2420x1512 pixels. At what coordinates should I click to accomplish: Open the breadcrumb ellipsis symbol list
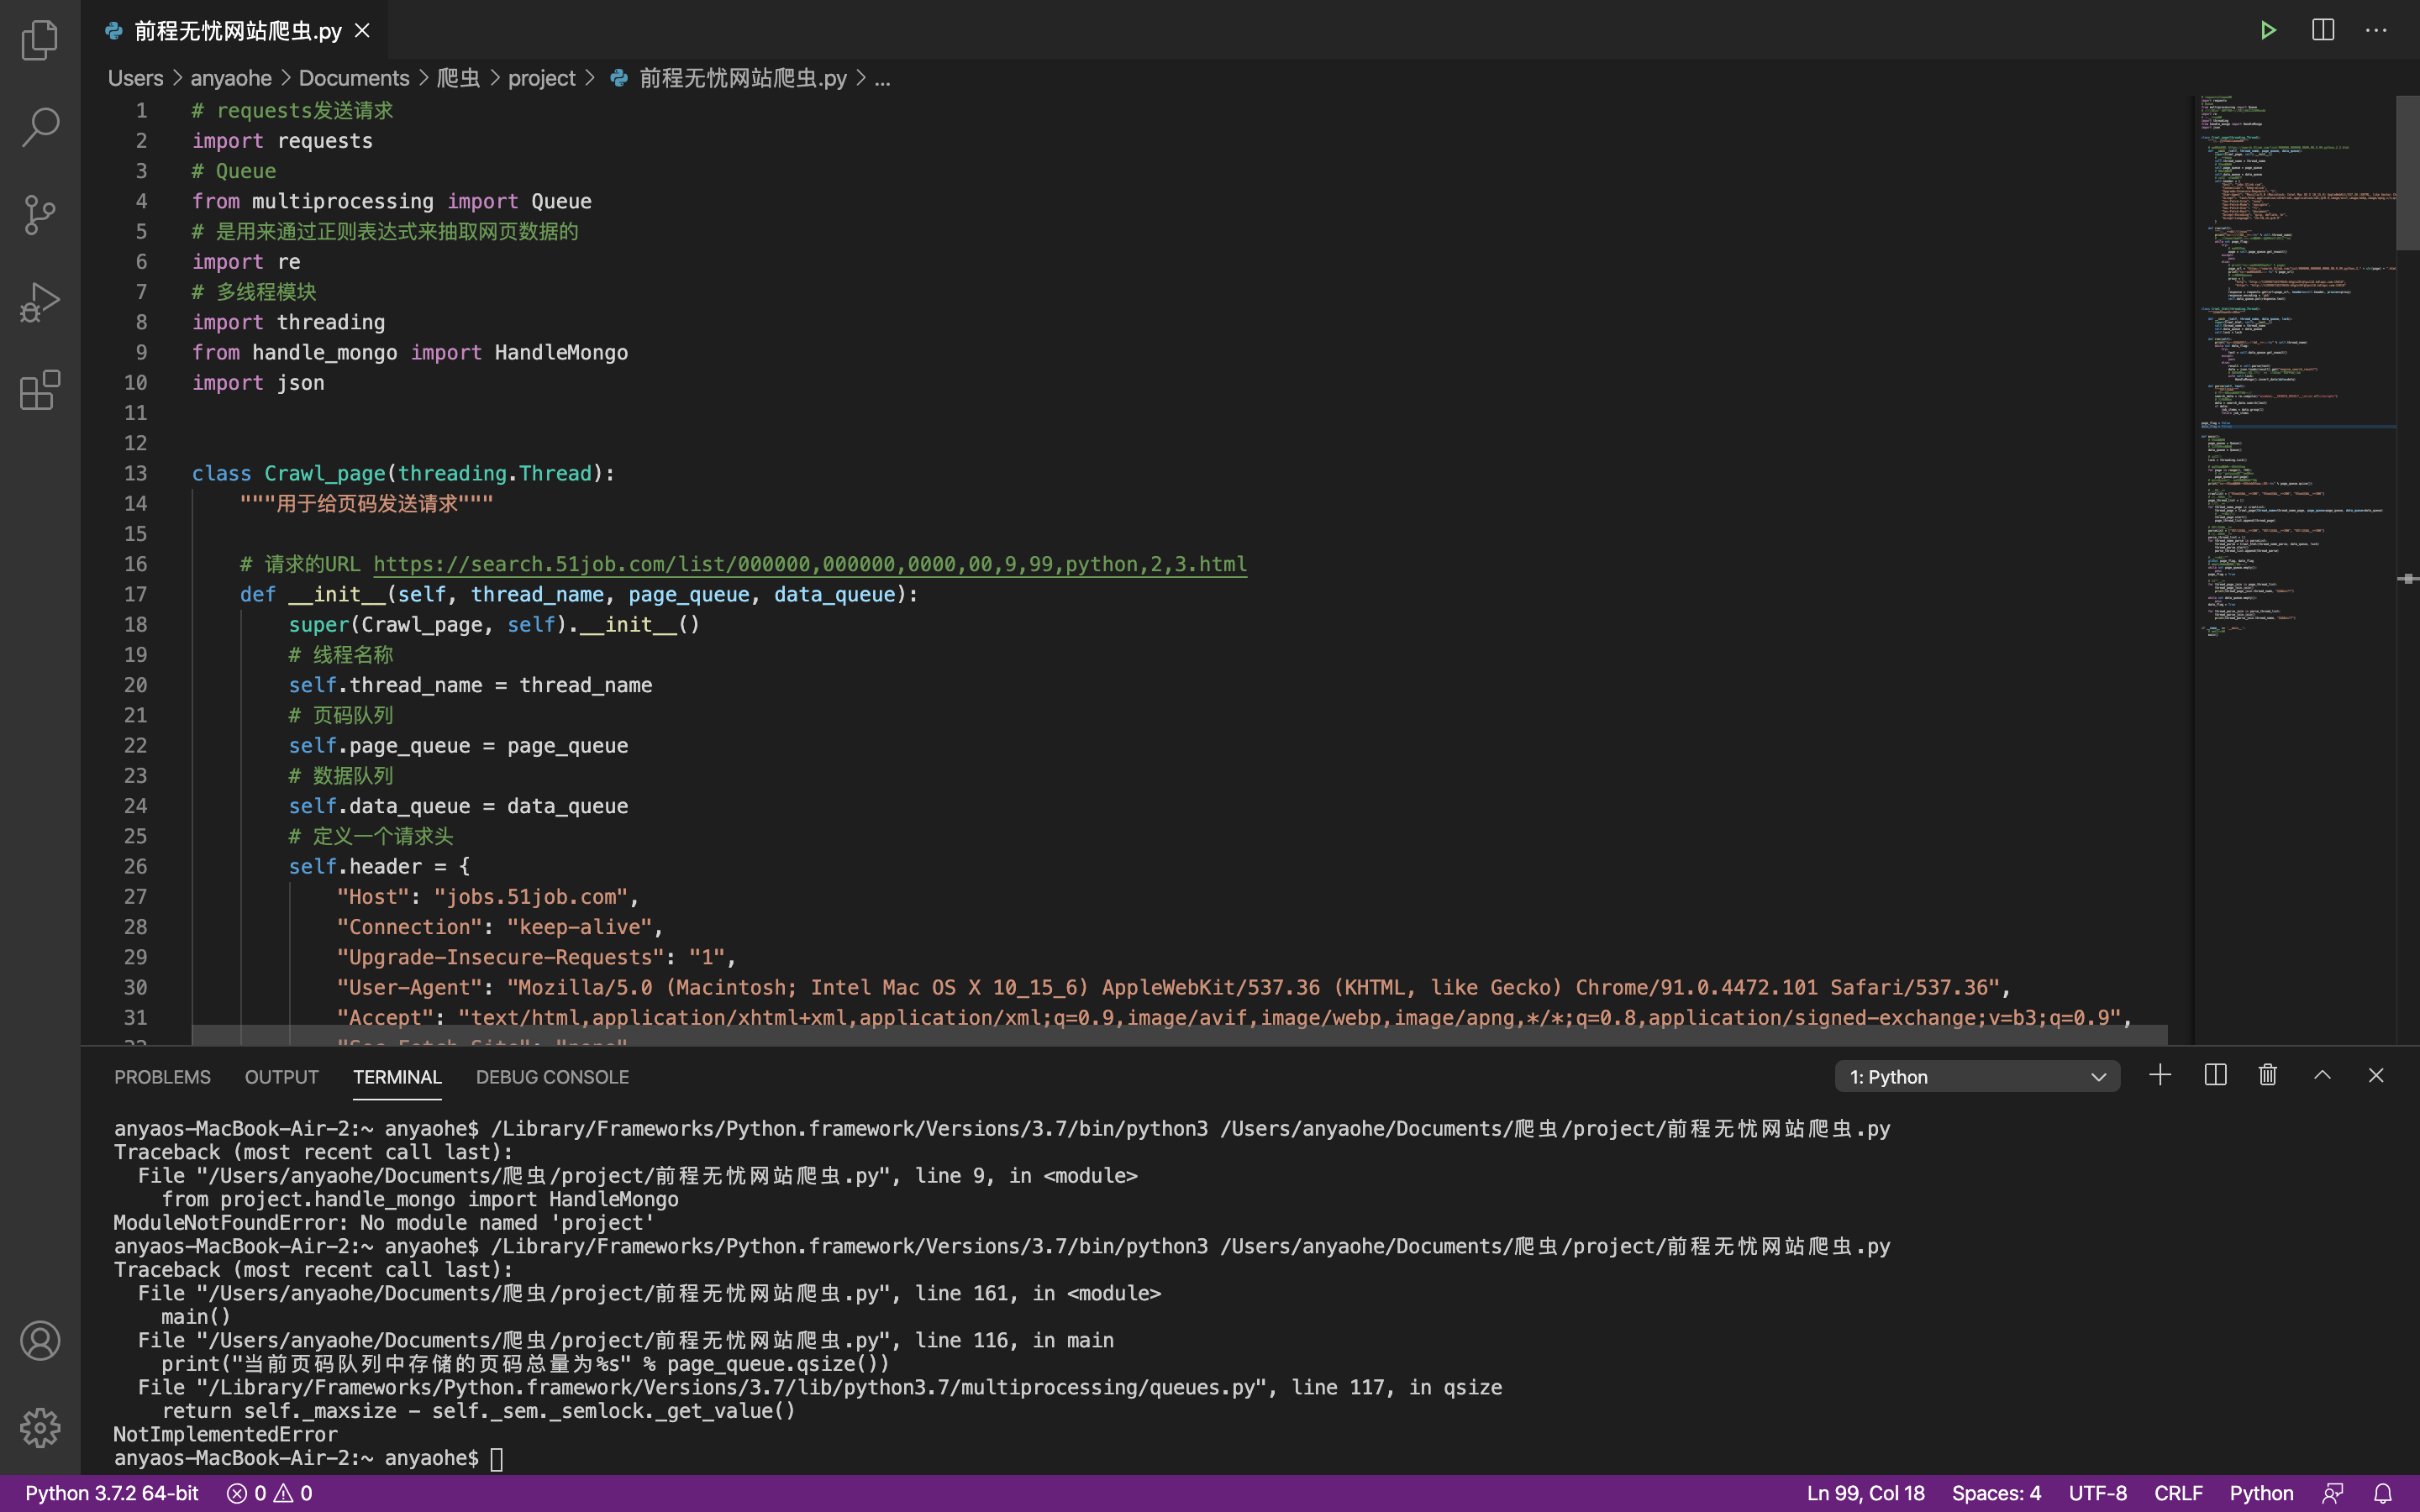882,78
